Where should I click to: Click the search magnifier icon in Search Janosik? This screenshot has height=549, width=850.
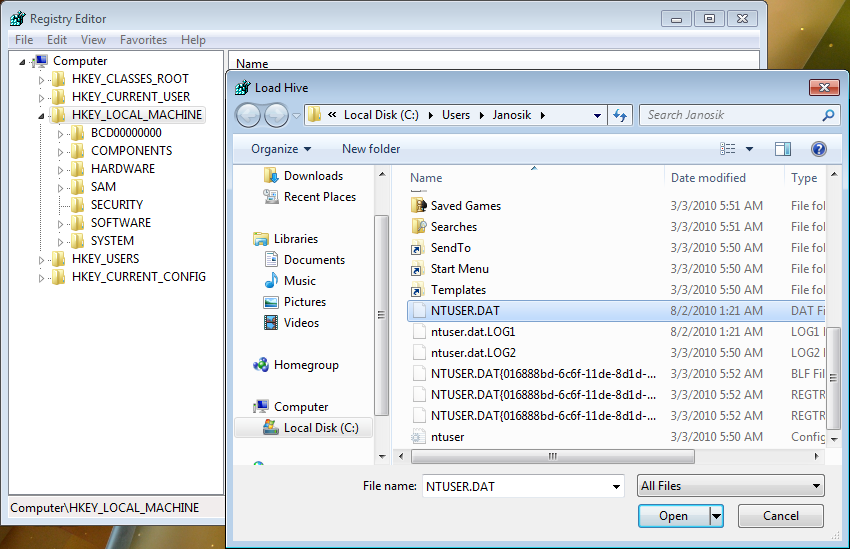pyautogui.click(x=828, y=115)
